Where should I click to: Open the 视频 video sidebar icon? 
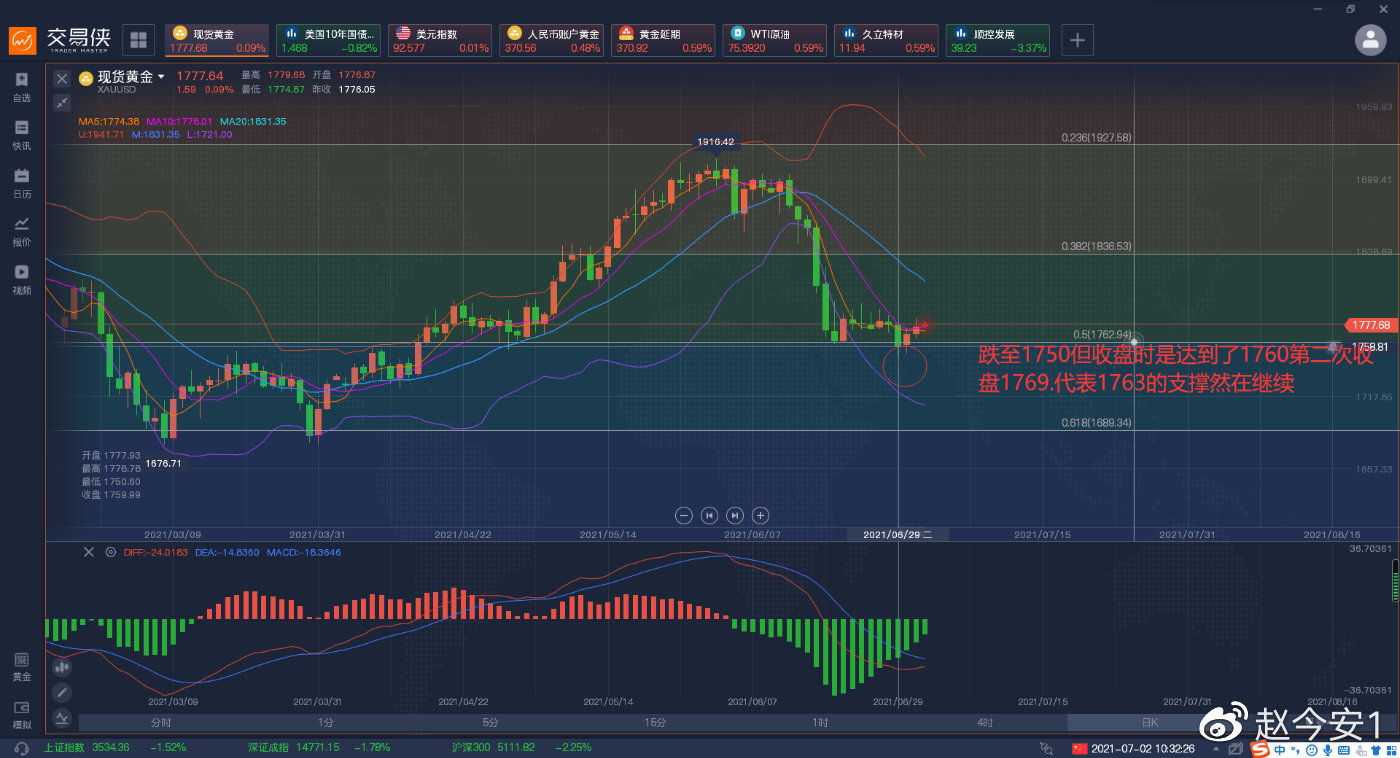click(x=22, y=279)
